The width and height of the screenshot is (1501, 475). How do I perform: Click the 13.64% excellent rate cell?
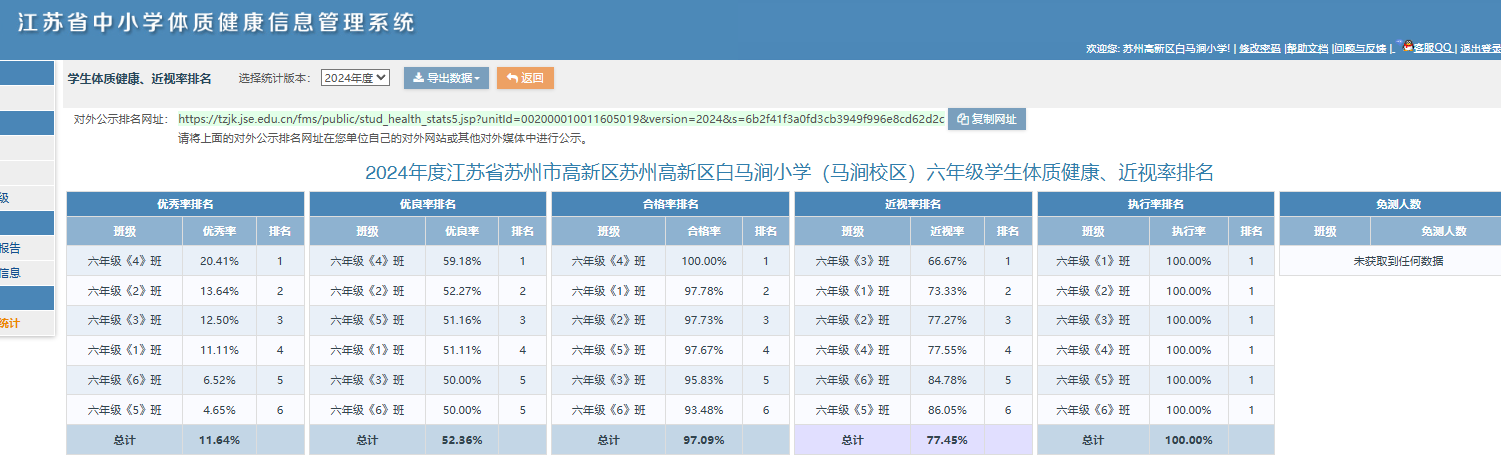pyautogui.click(x=219, y=291)
